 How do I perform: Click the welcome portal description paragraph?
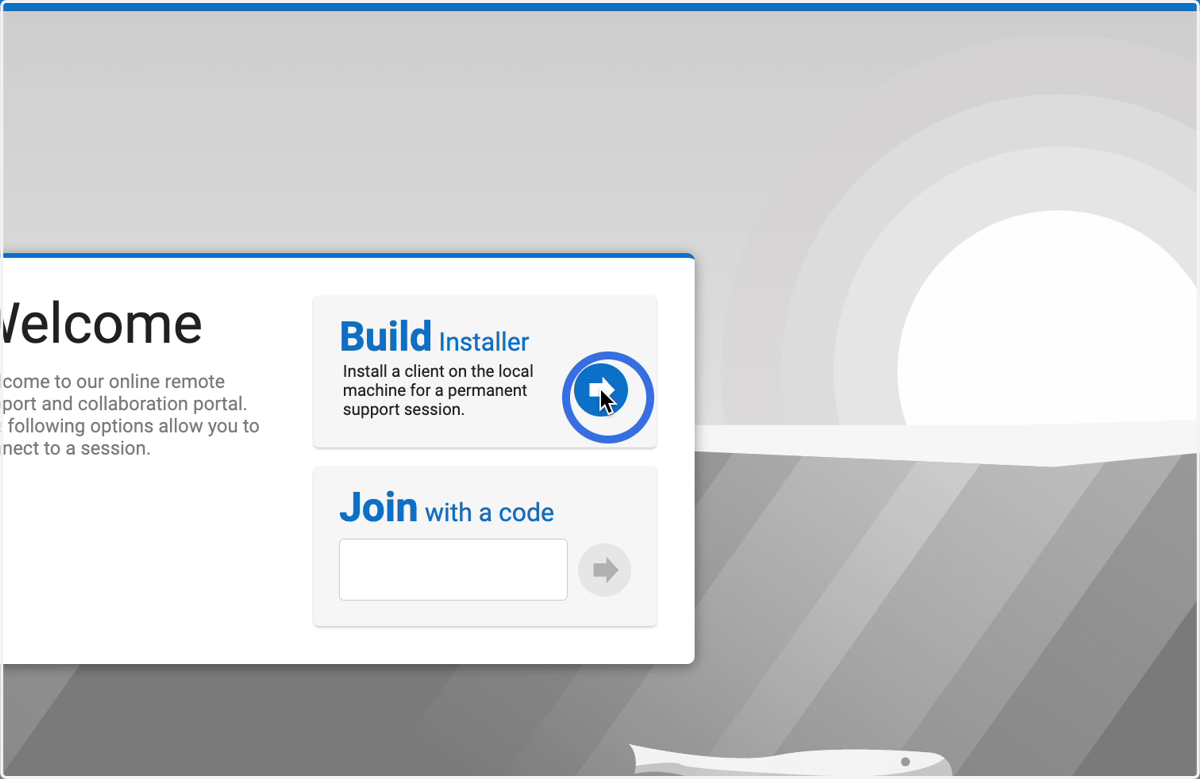point(129,415)
